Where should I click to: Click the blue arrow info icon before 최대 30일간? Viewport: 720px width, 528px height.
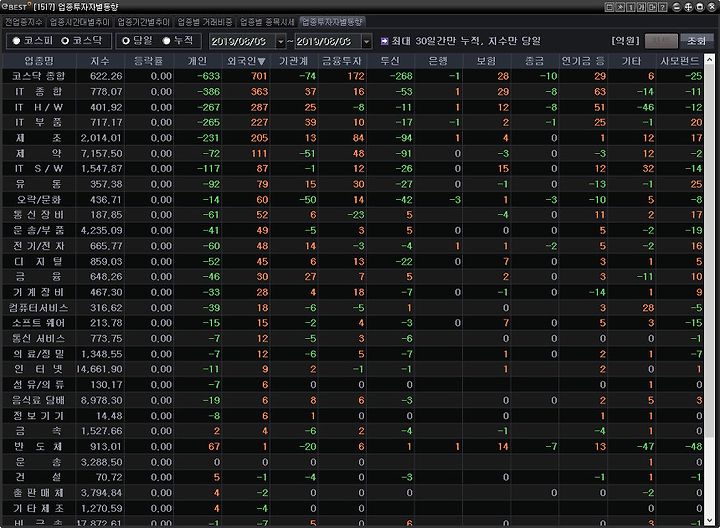tap(384, 41)
